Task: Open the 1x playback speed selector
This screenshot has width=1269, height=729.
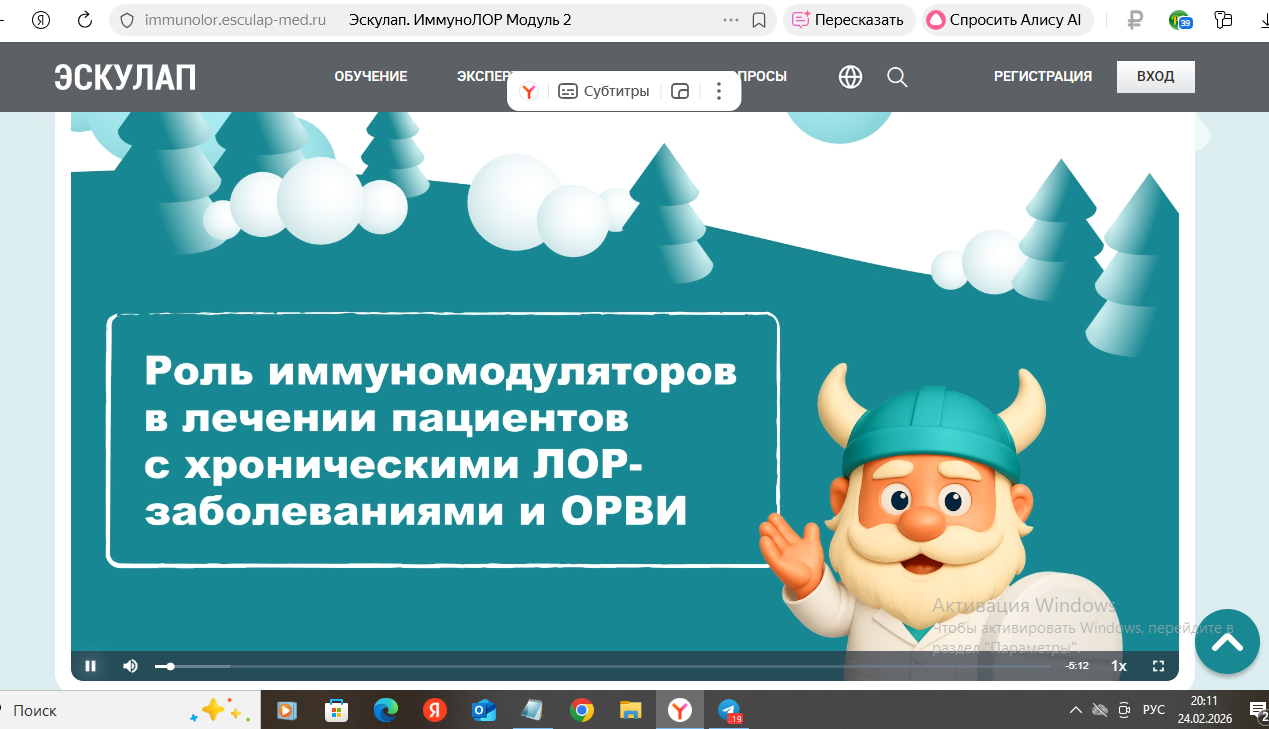Action: pyautogui.click(x=1119, y=666)
